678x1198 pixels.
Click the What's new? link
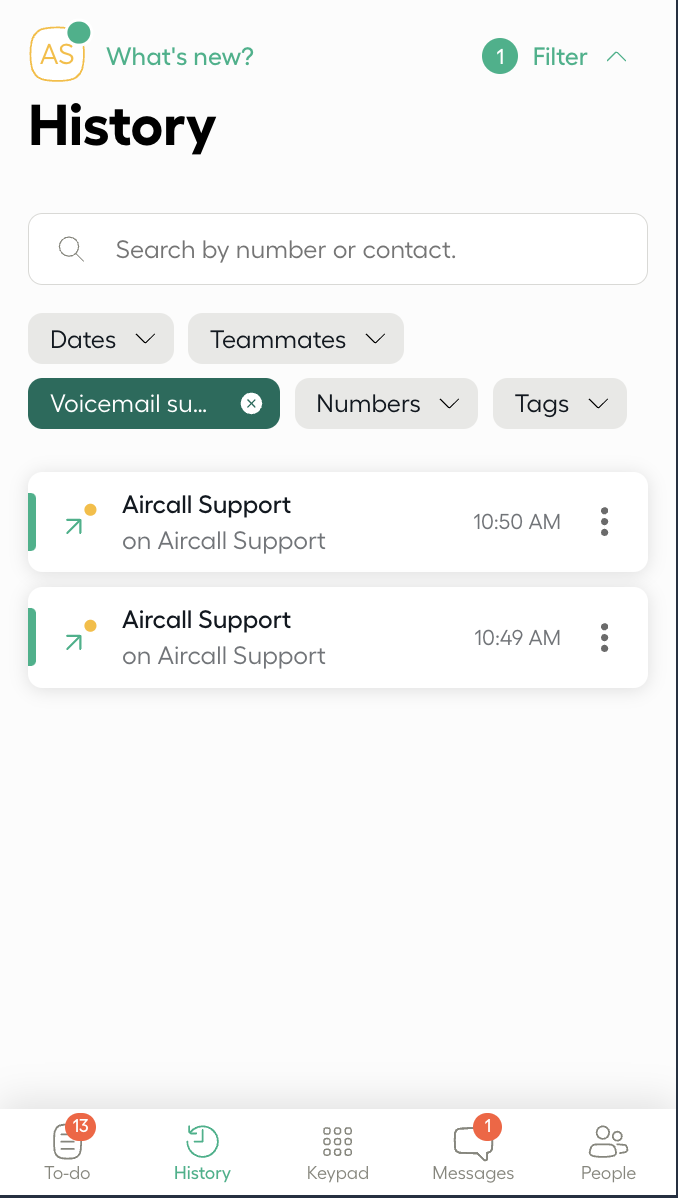(x=180, y=57)
